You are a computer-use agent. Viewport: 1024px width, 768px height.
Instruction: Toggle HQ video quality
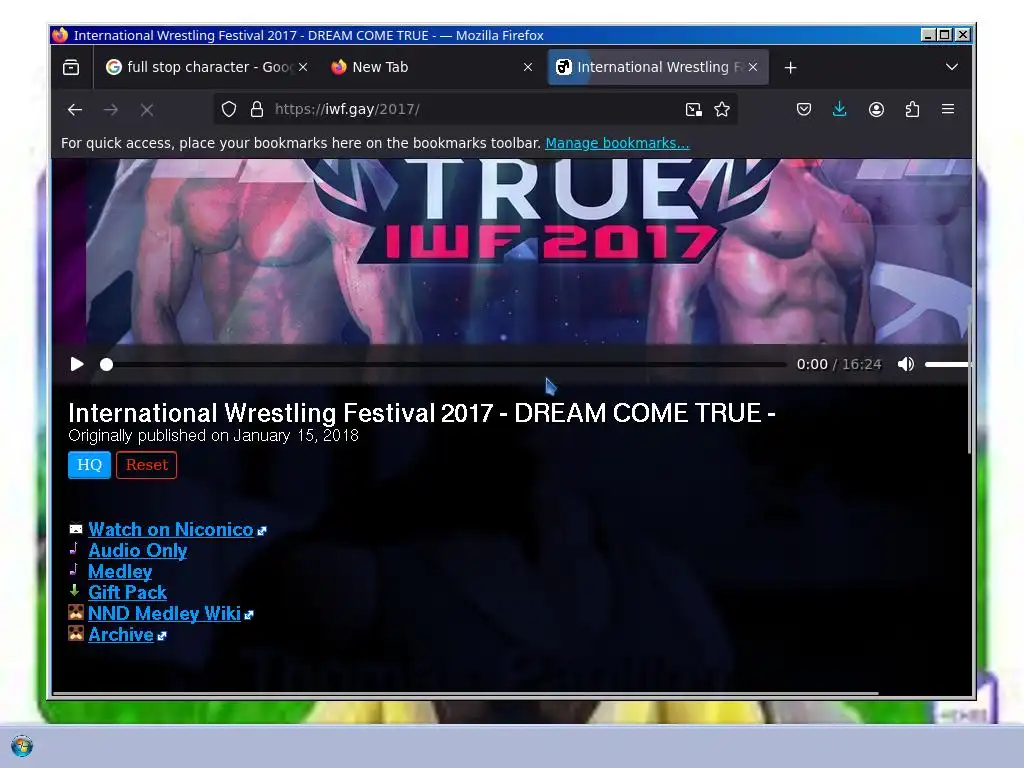(x=89, y=465)
